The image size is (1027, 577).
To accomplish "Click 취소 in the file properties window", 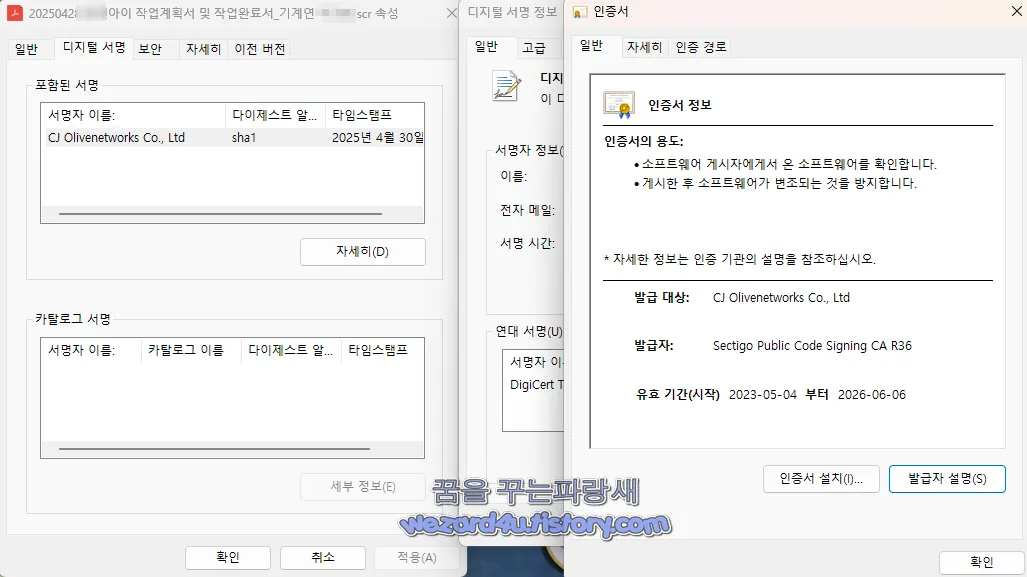I will coord(323,557).
